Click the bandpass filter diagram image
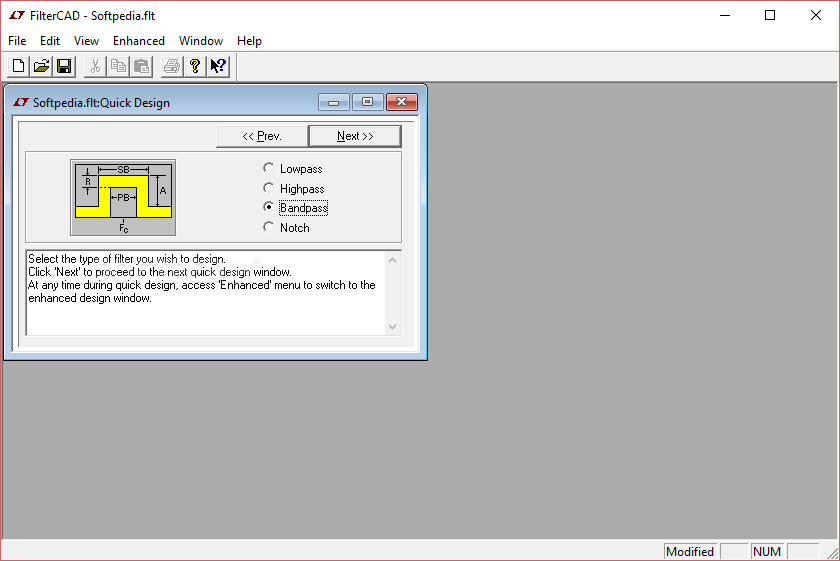This screenshot has width=840, height=561. point(123,197)
